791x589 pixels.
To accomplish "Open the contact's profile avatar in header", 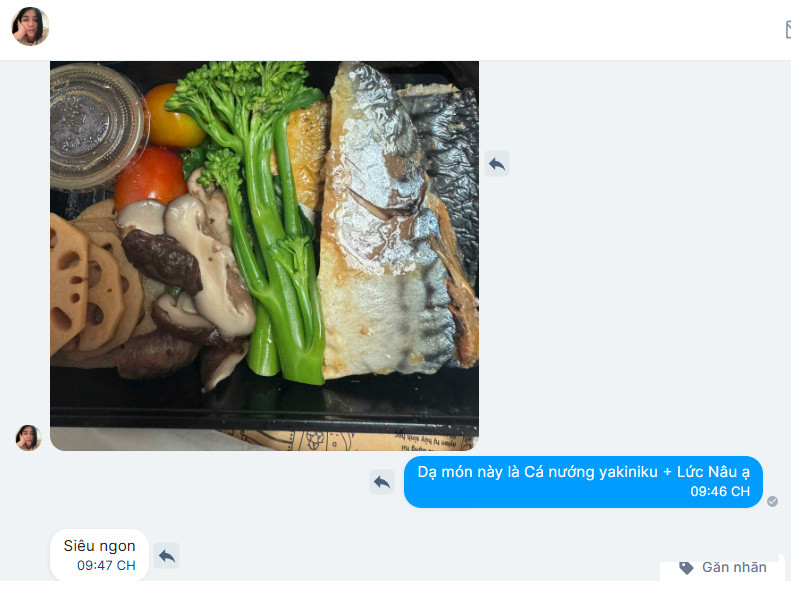I will pyautogui.click(x=30, y=27).
